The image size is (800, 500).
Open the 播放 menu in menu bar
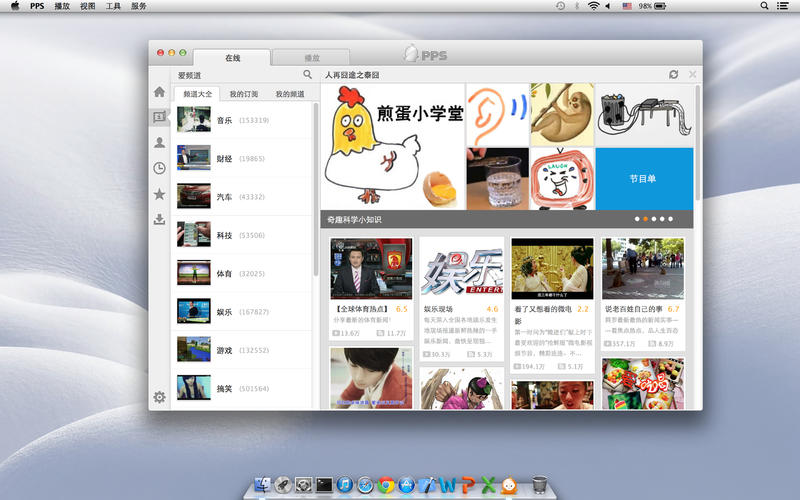tap(62, 6)
